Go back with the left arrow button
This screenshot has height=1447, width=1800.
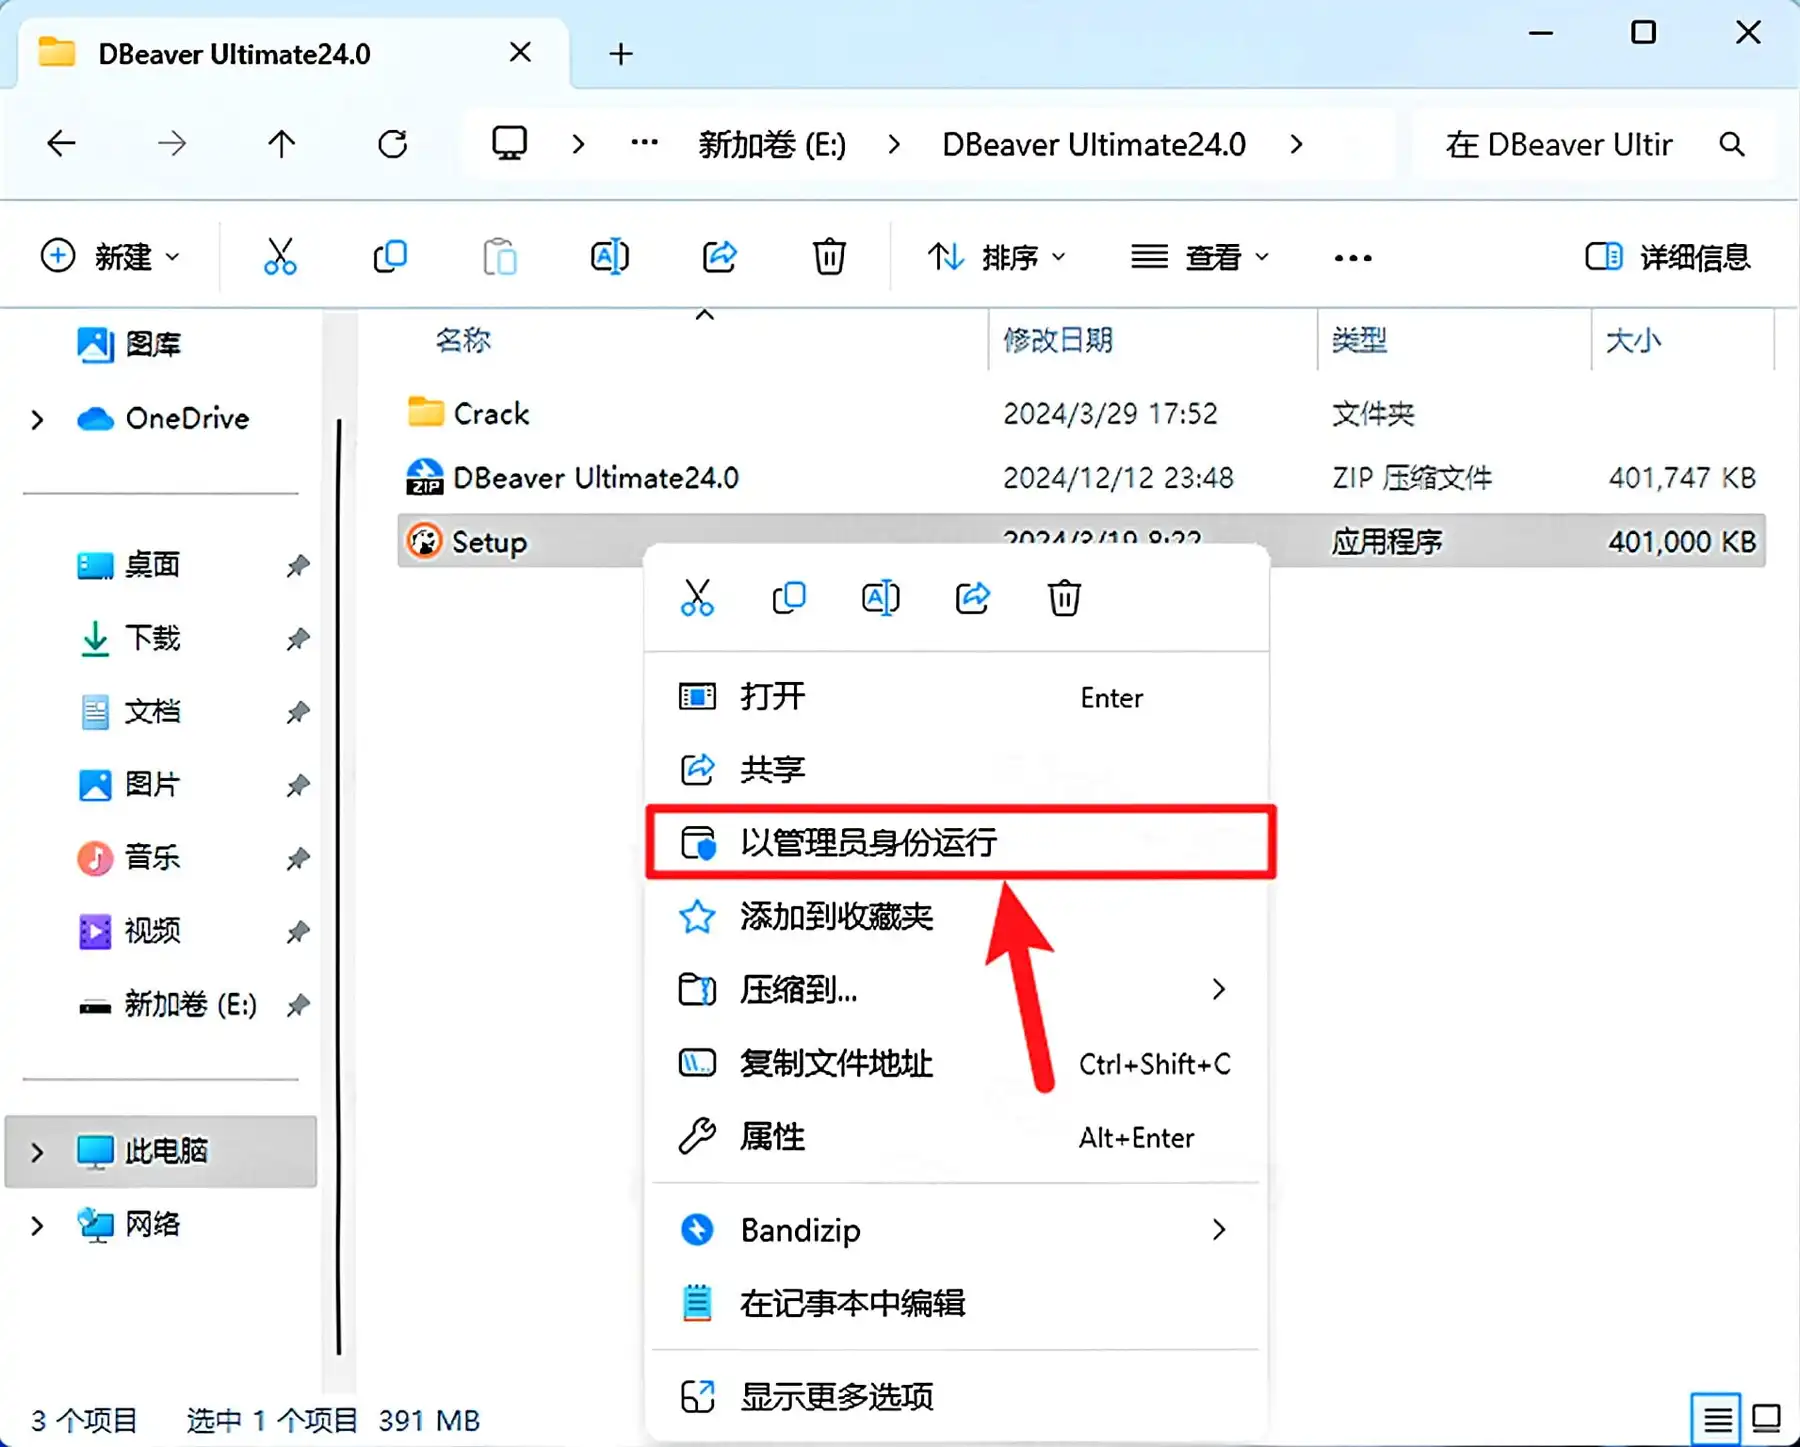coord(62,144)
